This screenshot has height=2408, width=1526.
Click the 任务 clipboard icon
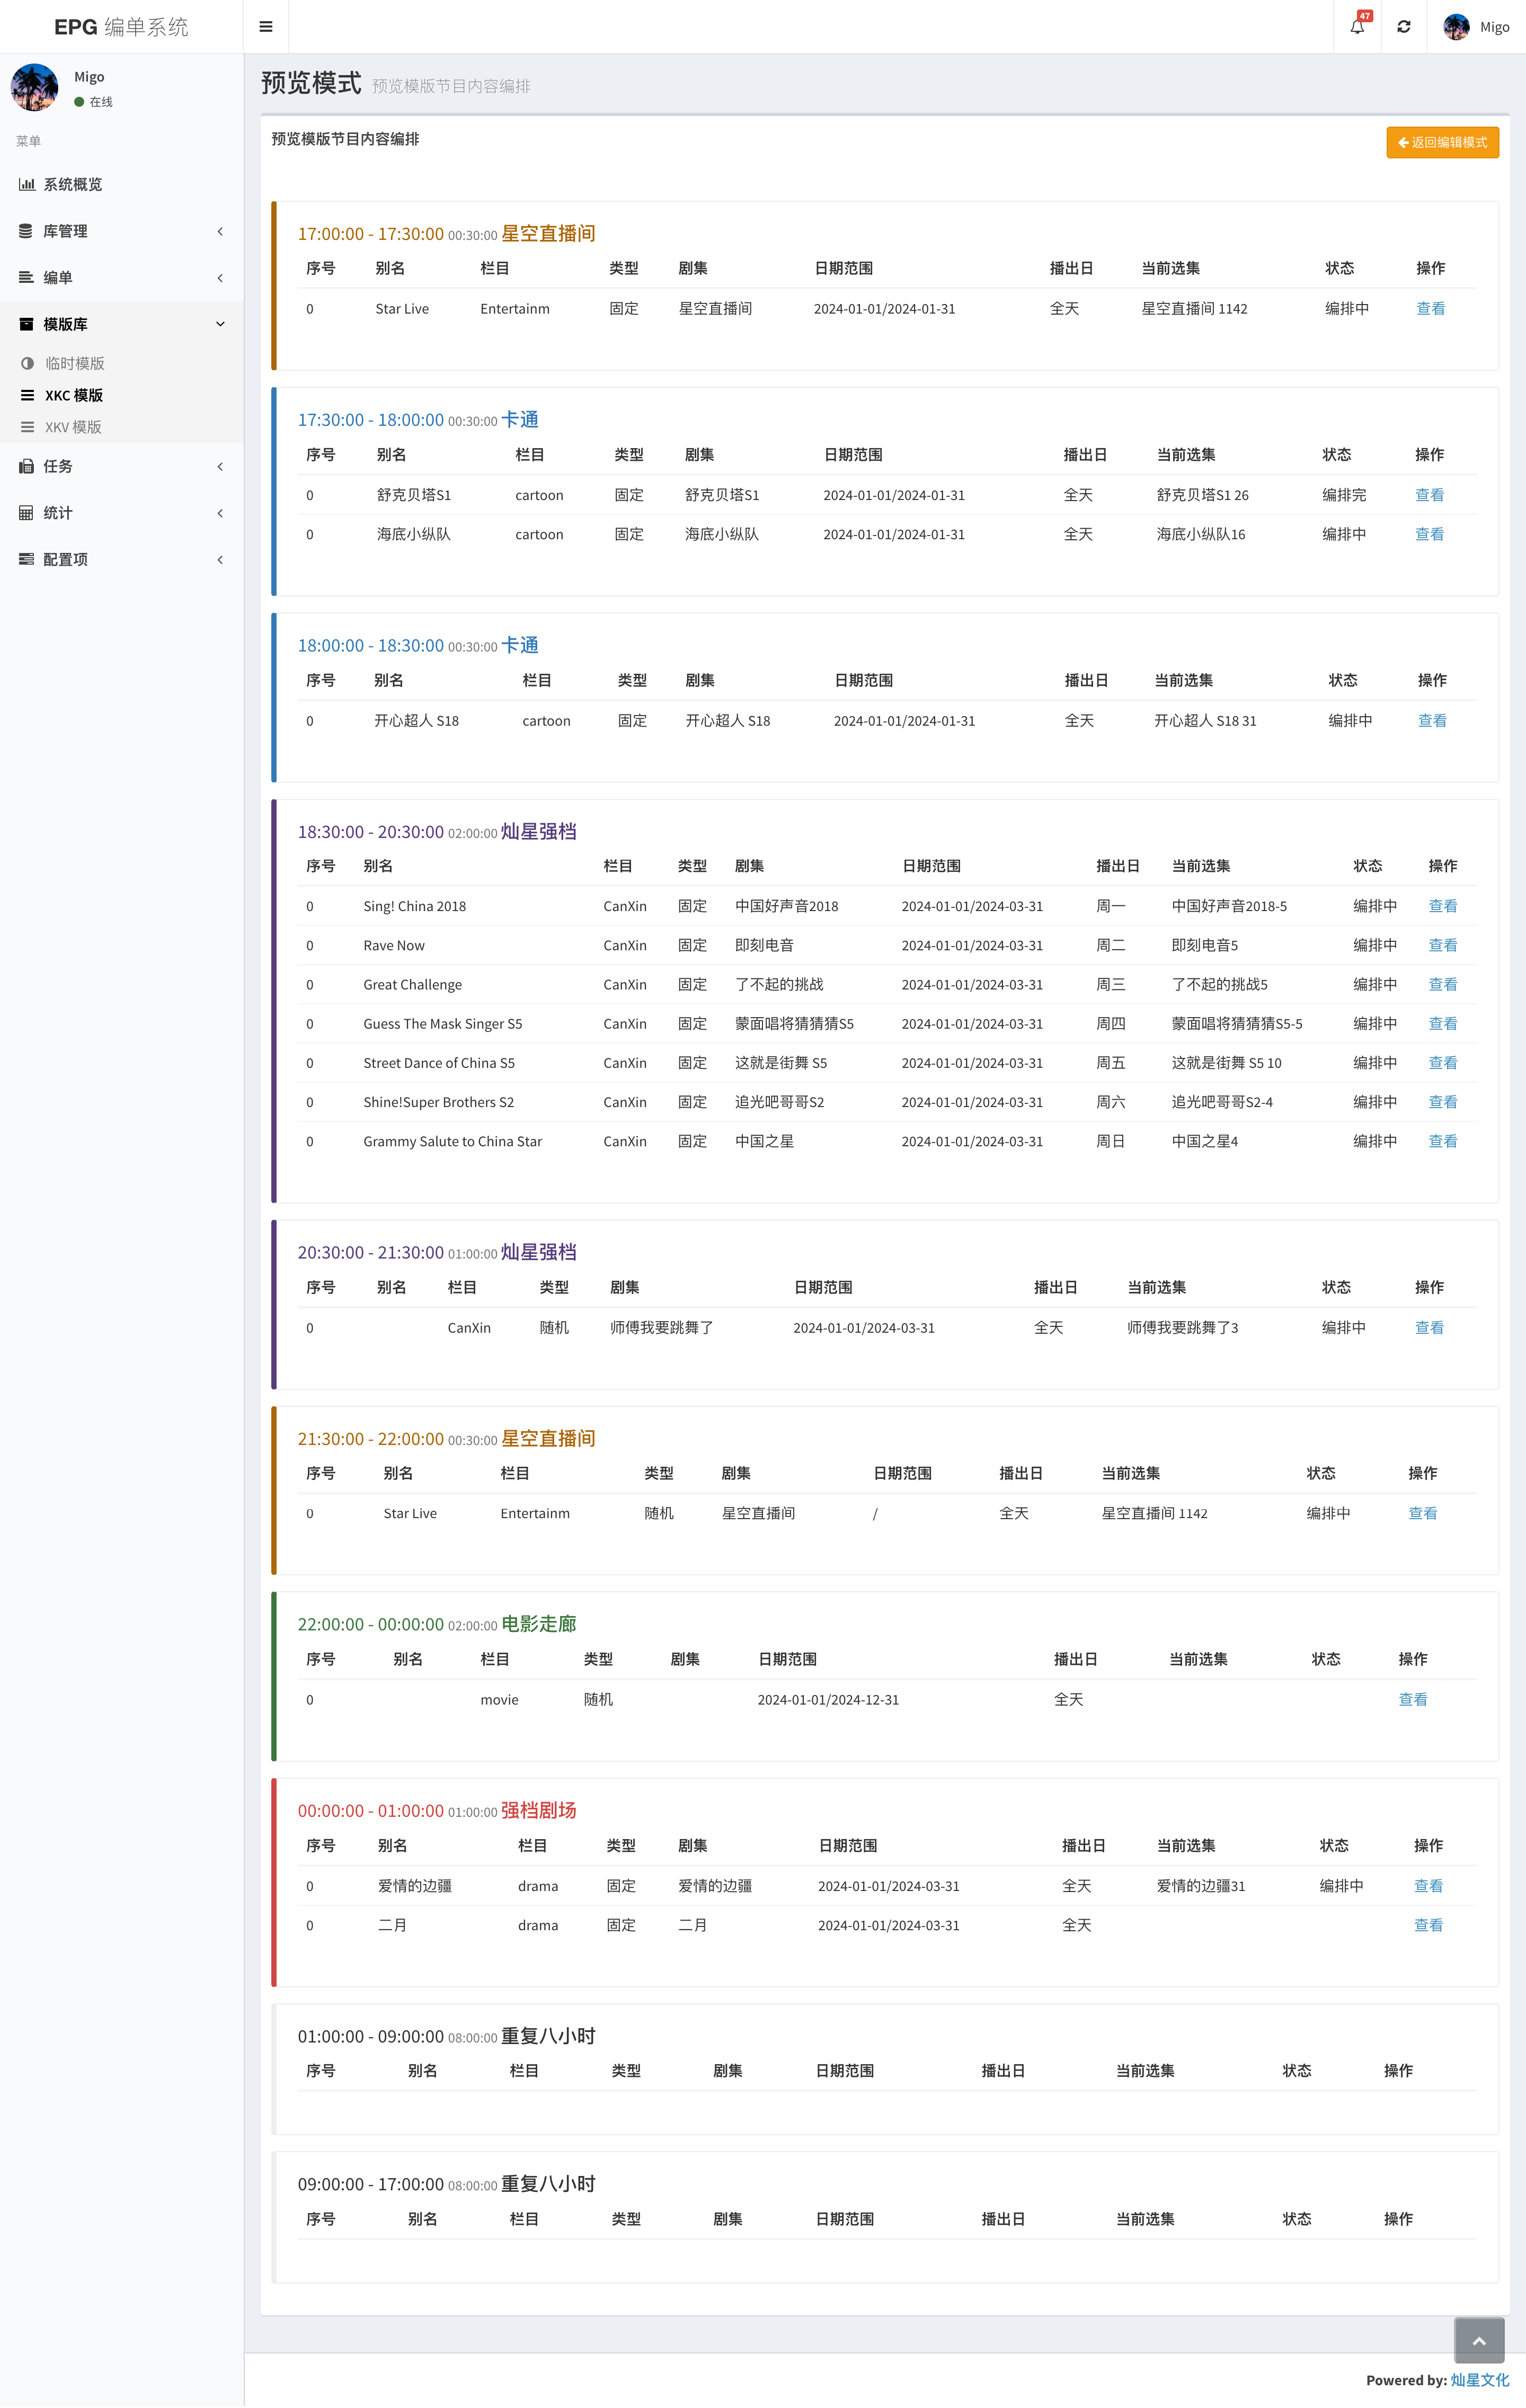click(26, 466)
